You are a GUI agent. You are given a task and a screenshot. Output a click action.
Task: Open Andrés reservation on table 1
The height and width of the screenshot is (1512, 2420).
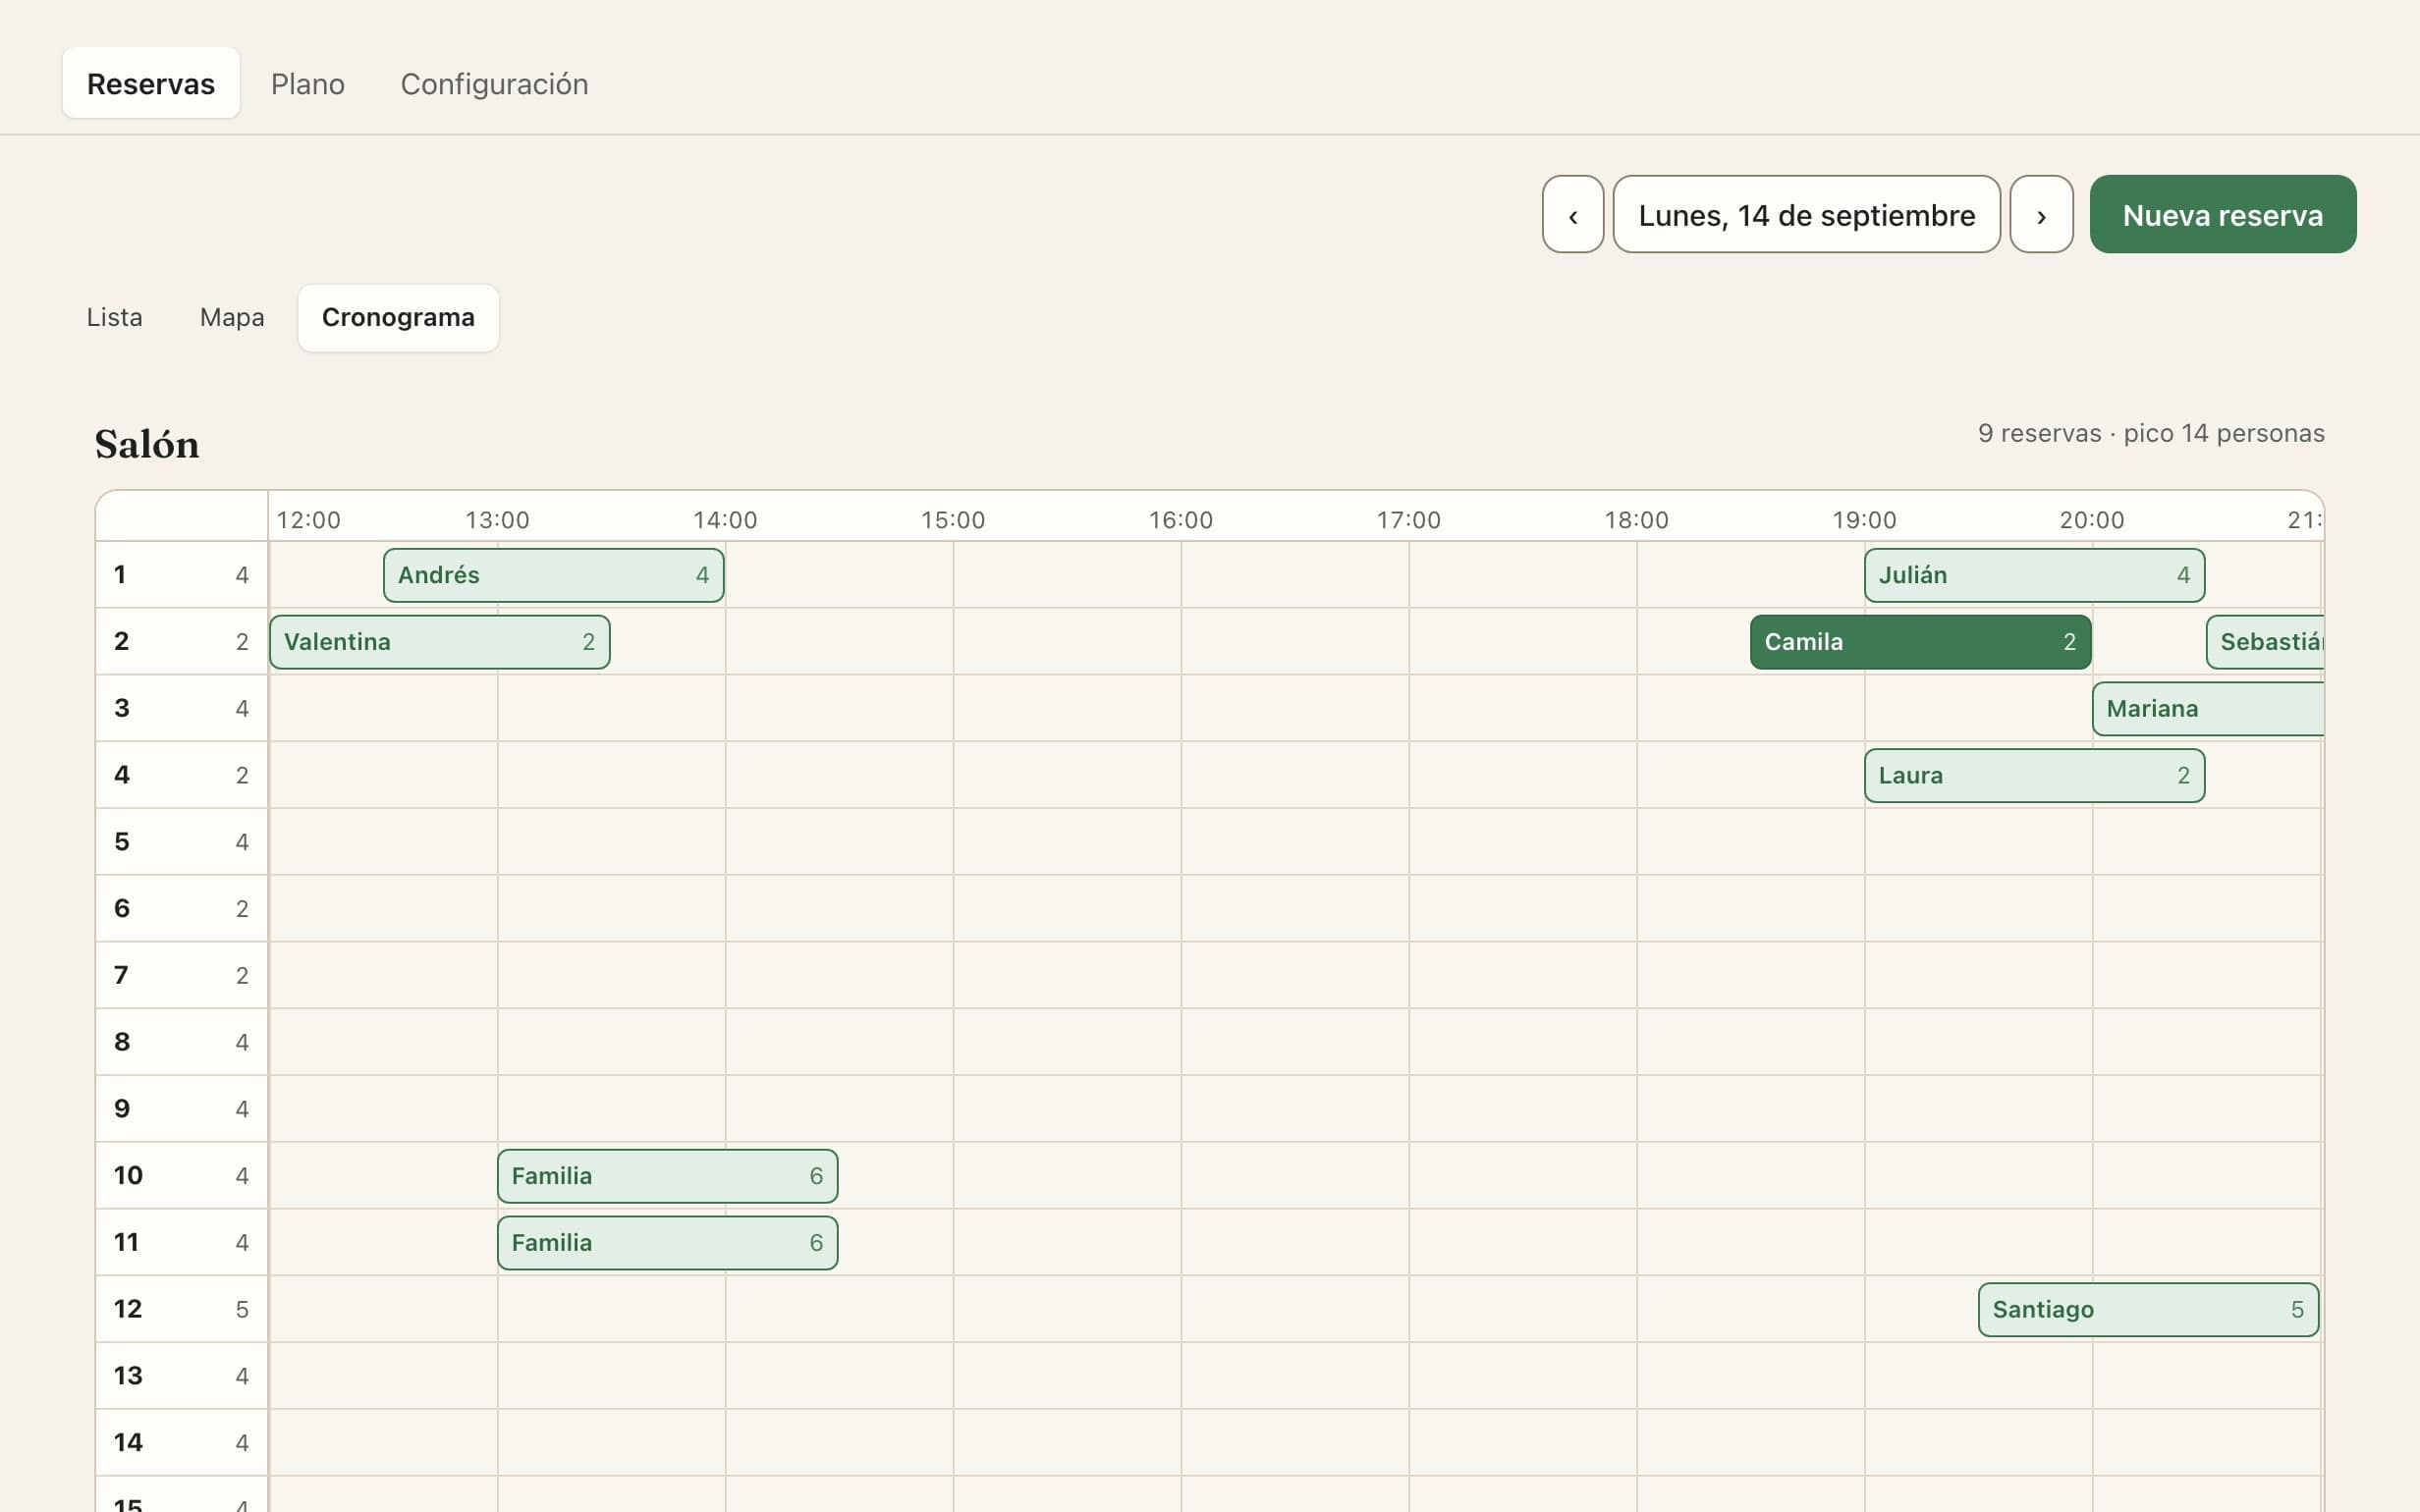coord(553,575)
